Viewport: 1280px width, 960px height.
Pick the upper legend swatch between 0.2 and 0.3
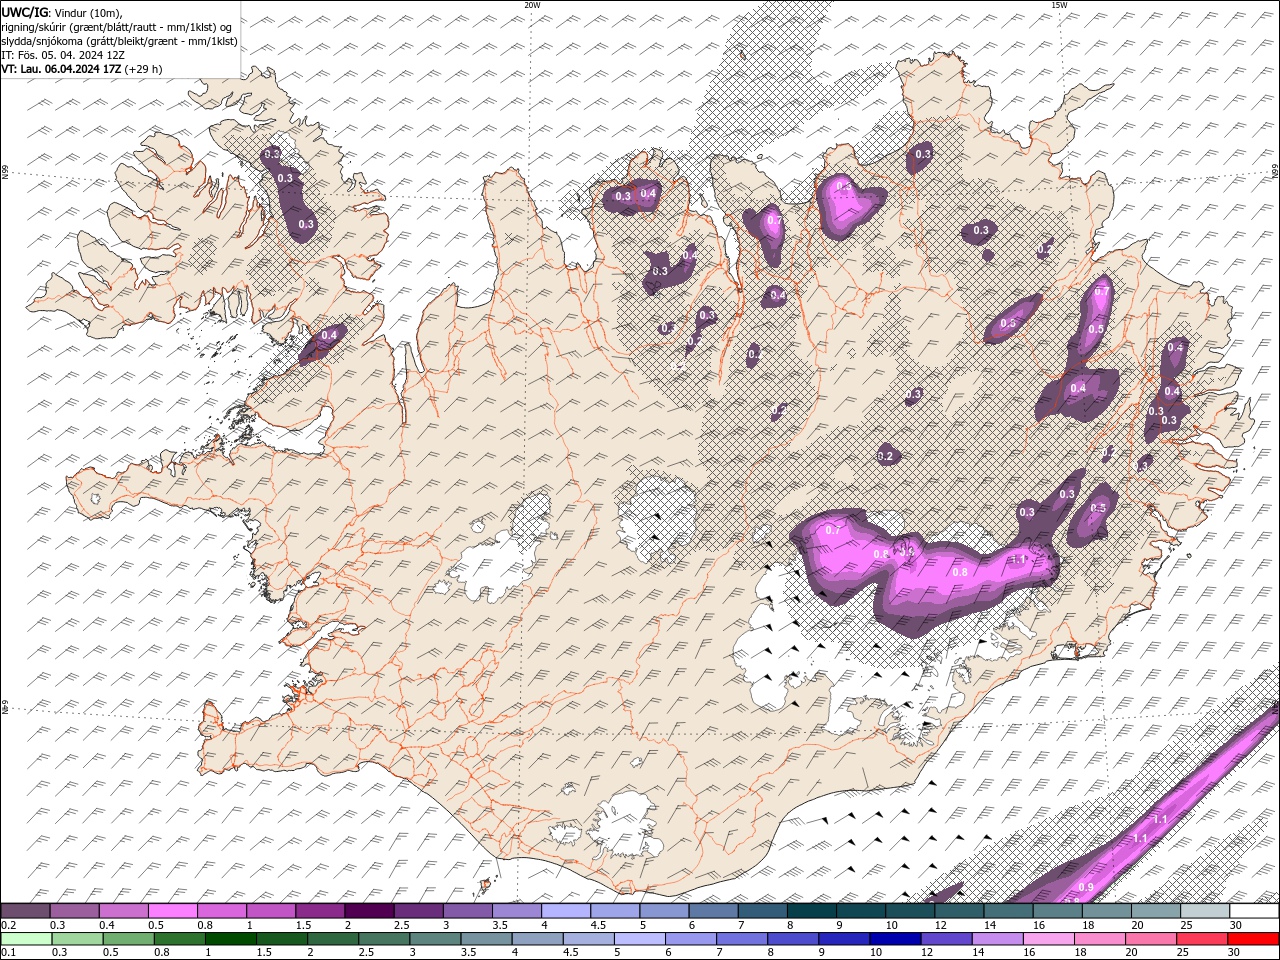(x=25, y=911)
